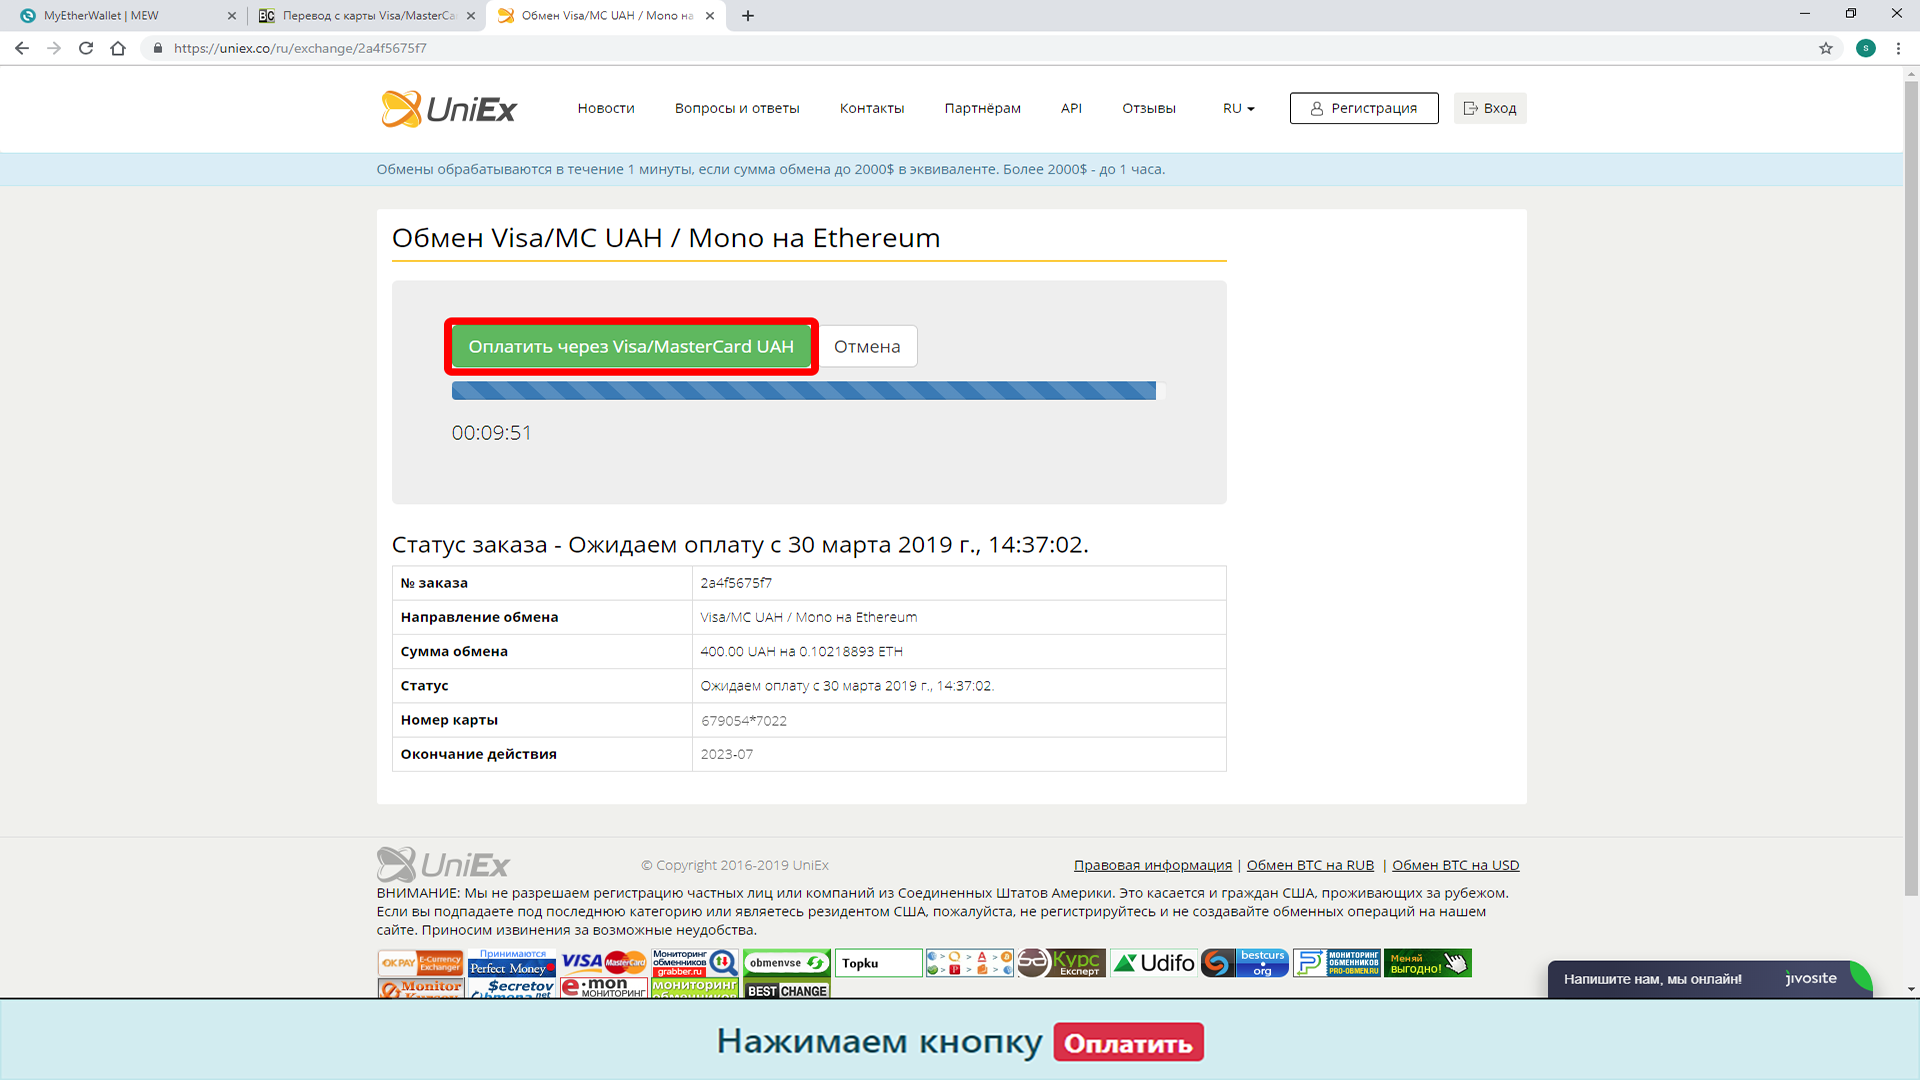Screen dimensions: 1920x1080
Task: Click the Меняй выгодно badge
Action: click(1428, 963)
